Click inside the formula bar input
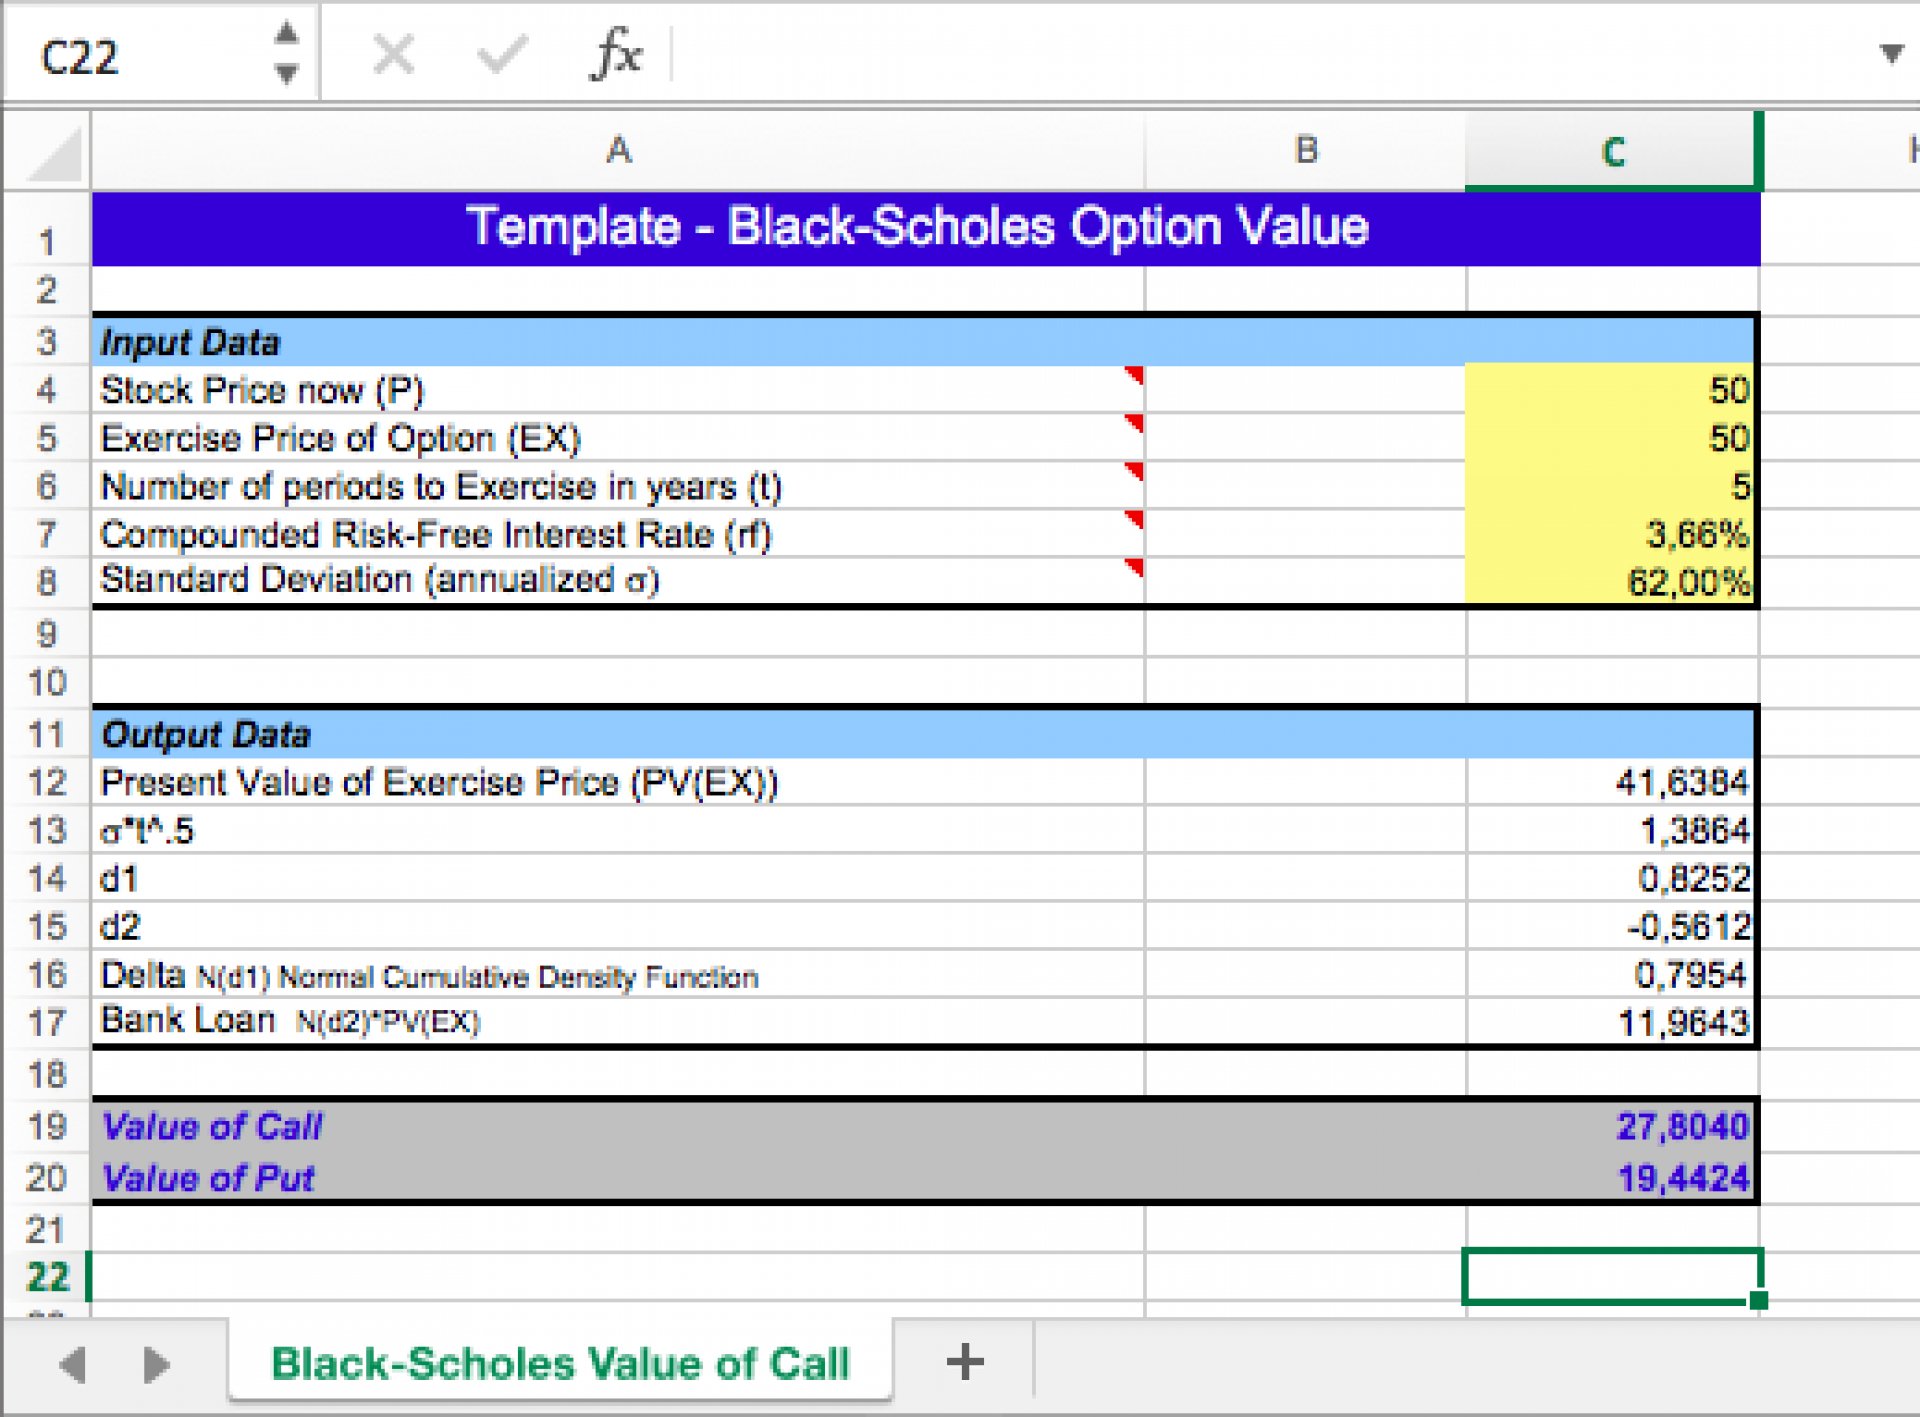1920x1417 pixels. (x=1270, y=54)
